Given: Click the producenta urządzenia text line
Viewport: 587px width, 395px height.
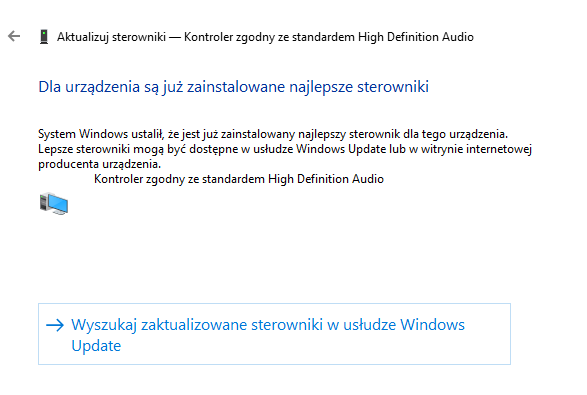Looking at the screenshot, I should [x=100, y=164].
